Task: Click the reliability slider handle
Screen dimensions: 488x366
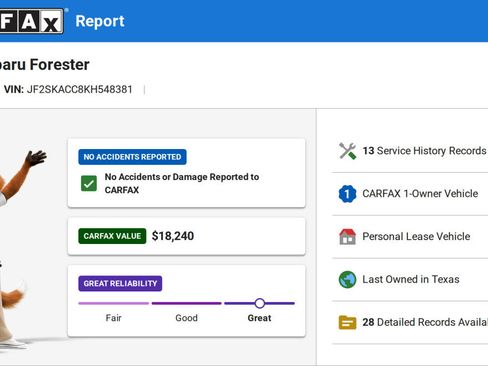Action: 260,303
